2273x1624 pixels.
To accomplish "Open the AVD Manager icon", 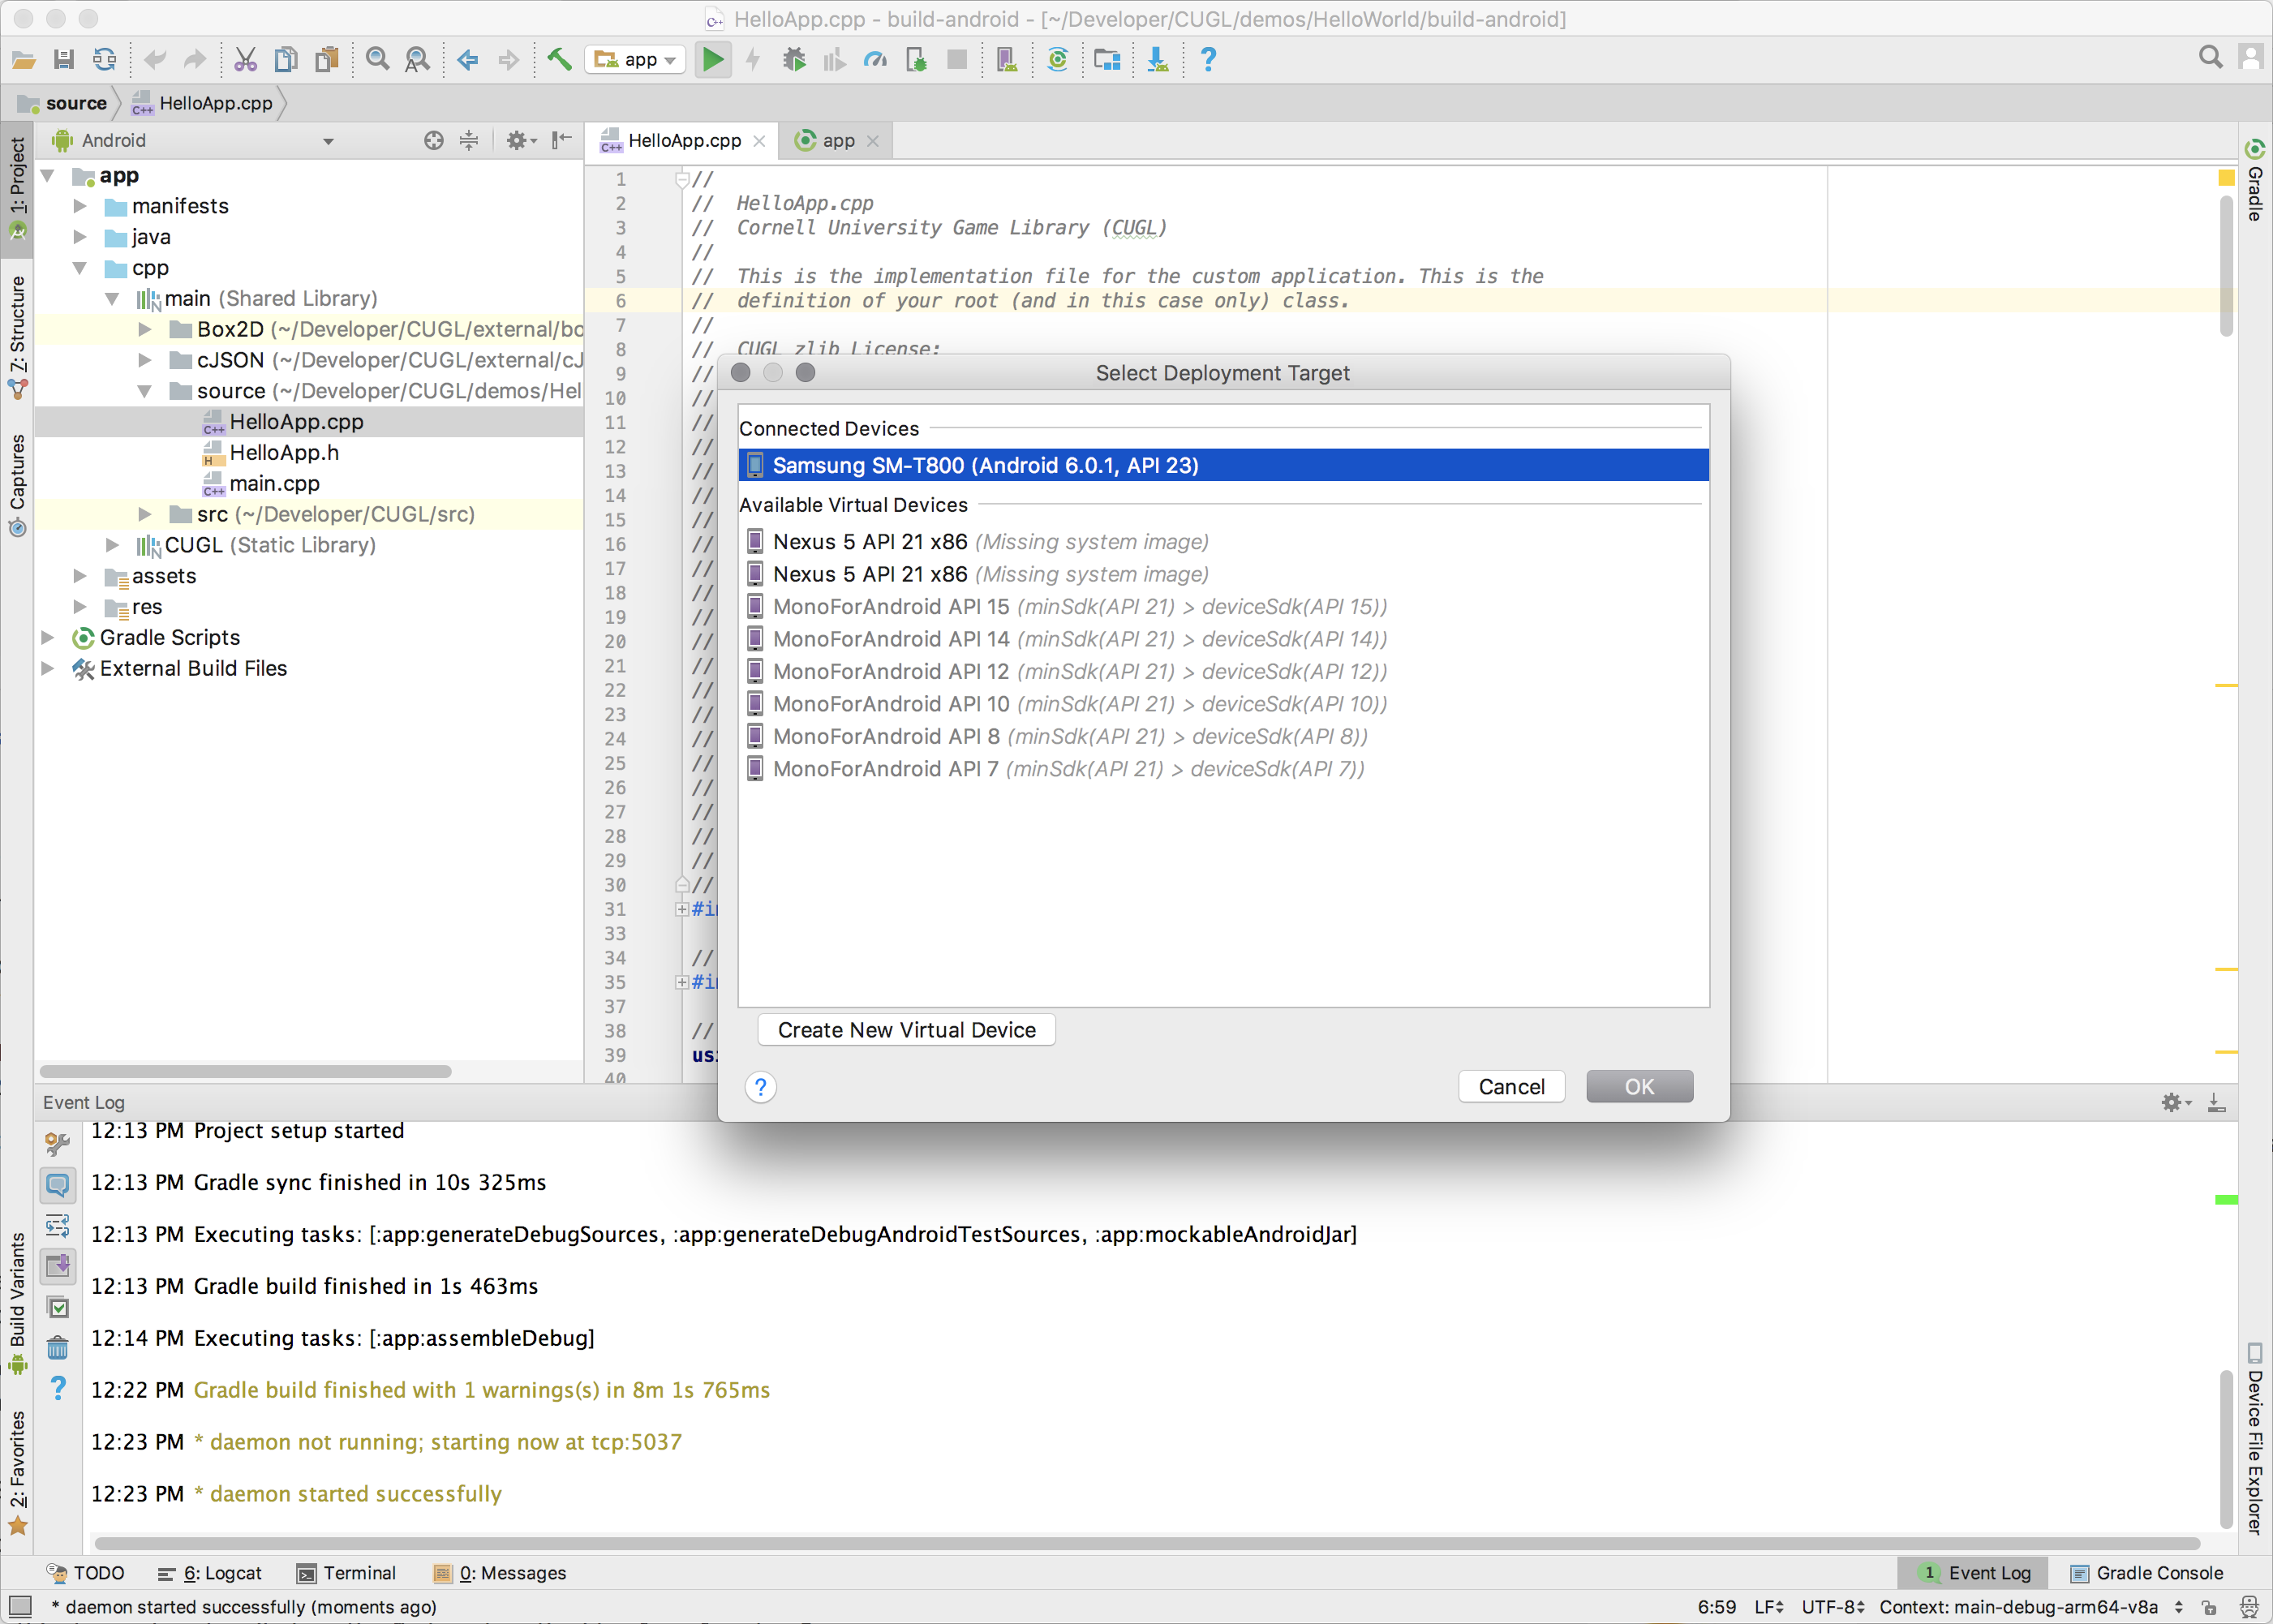I will pyautogui.click(x=1007, y=60).
